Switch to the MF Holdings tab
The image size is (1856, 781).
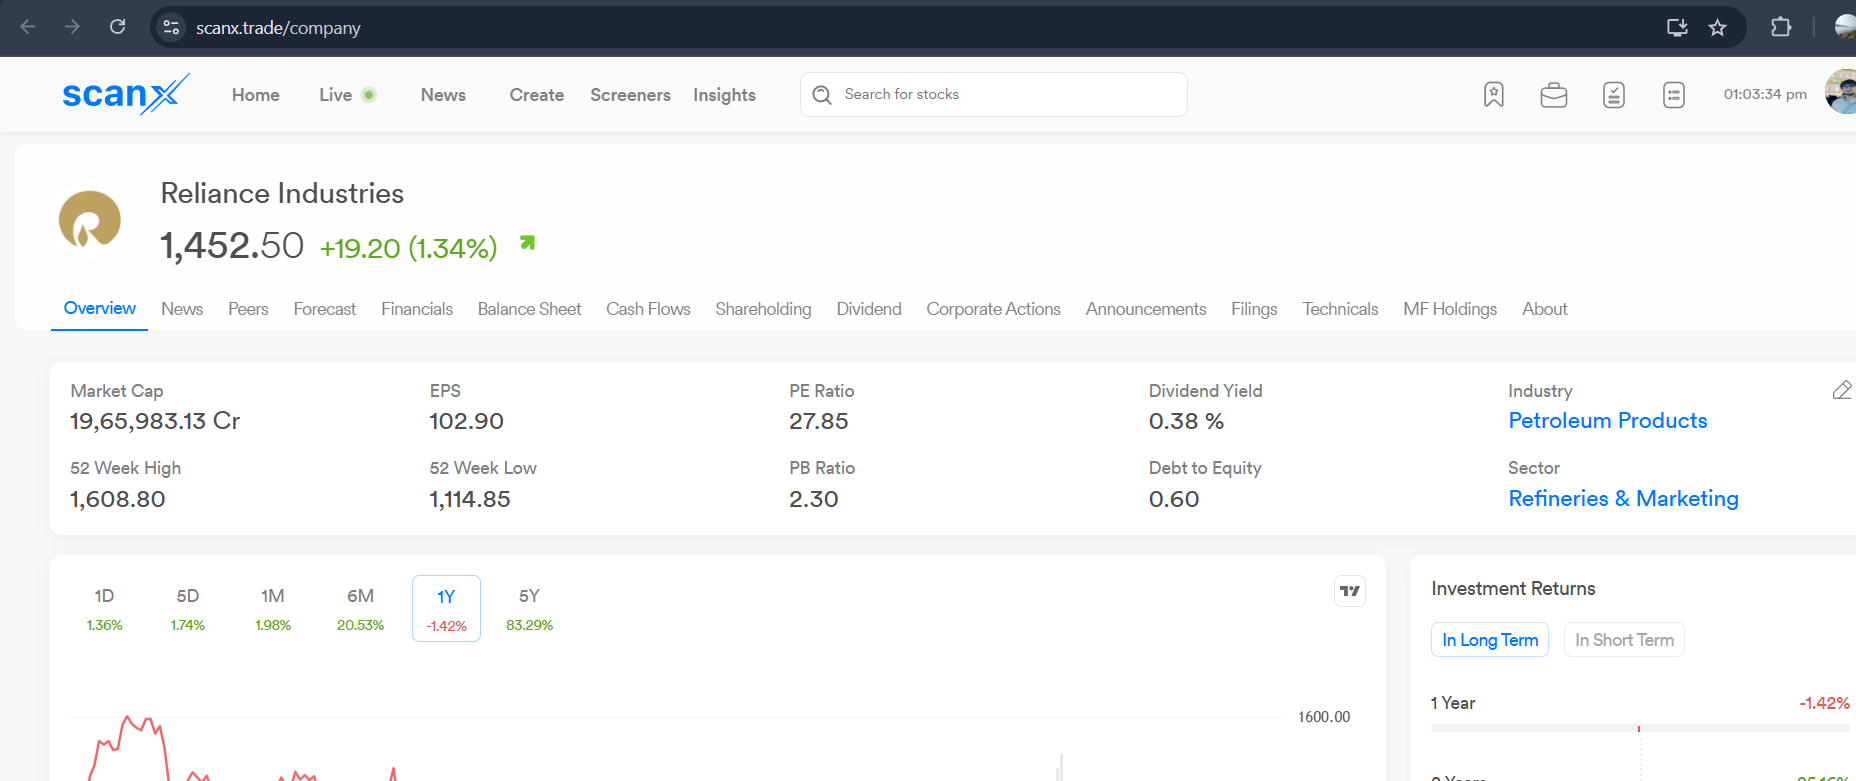(1450, 309)
